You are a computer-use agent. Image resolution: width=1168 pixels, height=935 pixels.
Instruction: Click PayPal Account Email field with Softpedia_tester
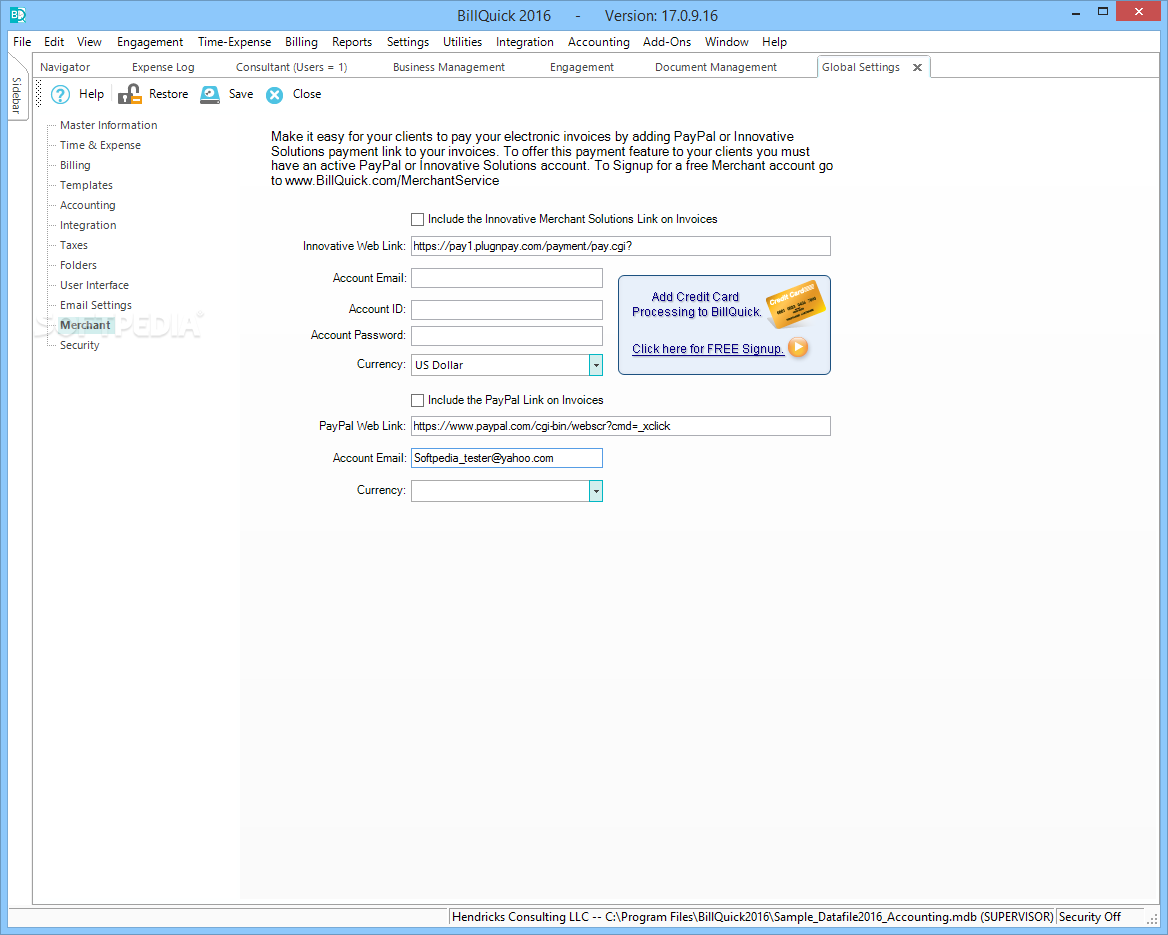[507, 458]
